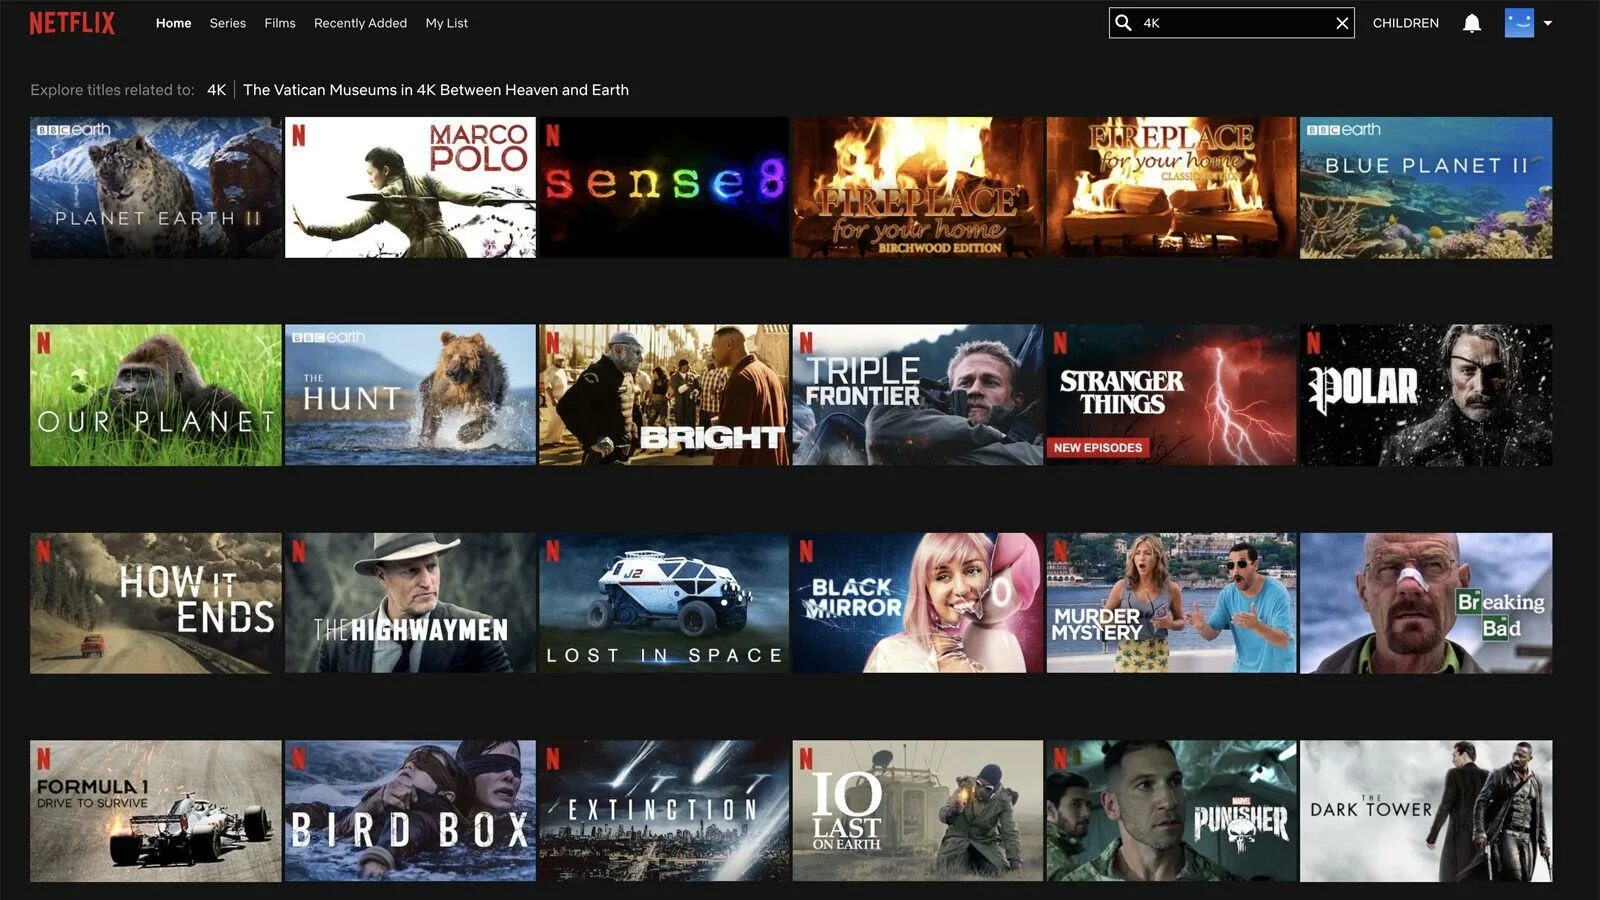Clear the search field with the X icon
1600x900 pixels.
(x=1342, y=23)
